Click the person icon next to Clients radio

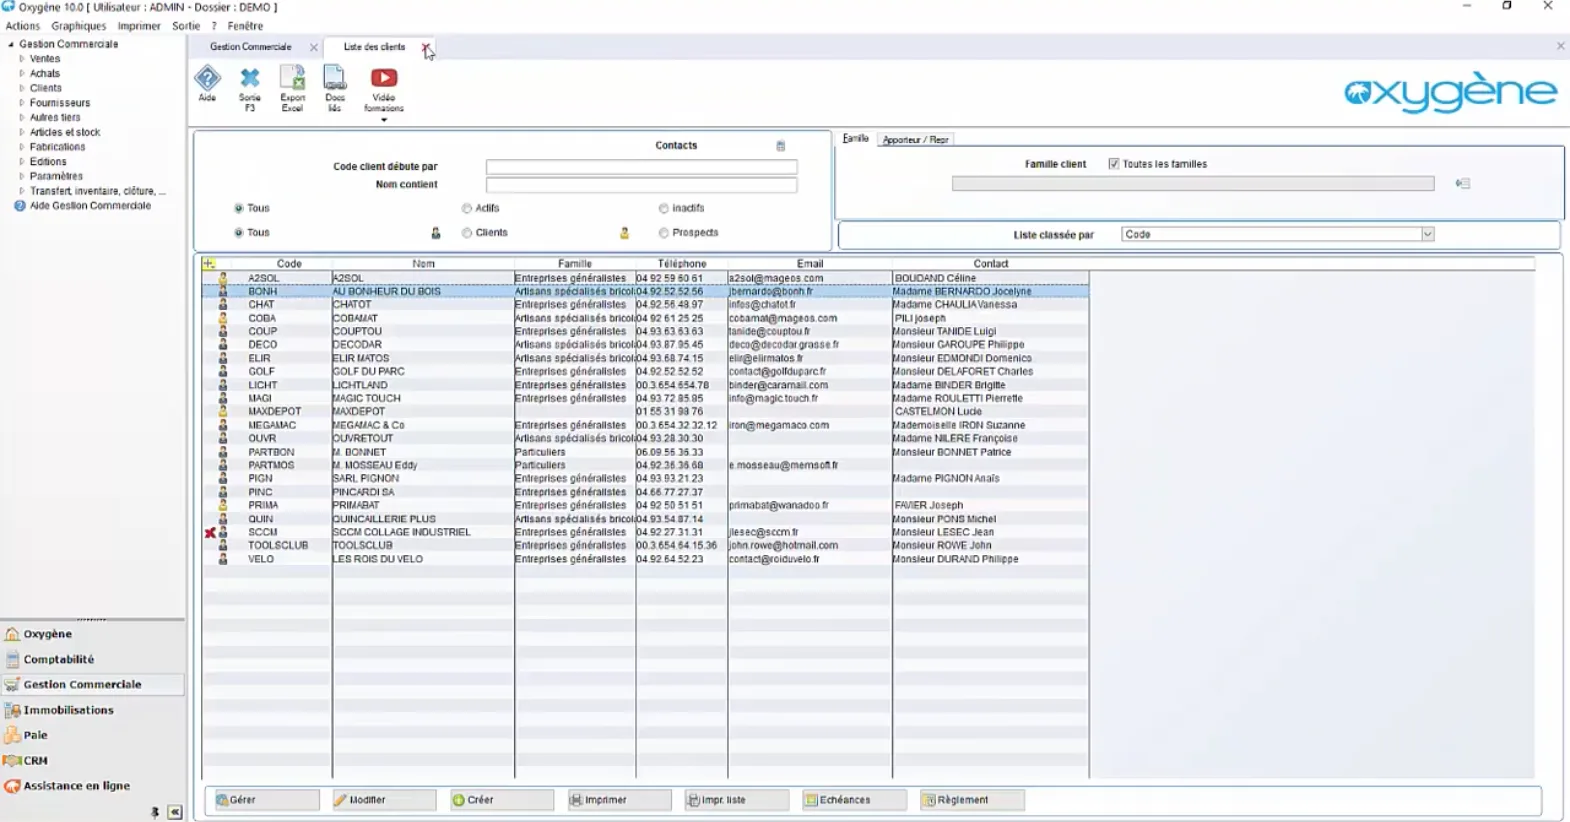436,233
